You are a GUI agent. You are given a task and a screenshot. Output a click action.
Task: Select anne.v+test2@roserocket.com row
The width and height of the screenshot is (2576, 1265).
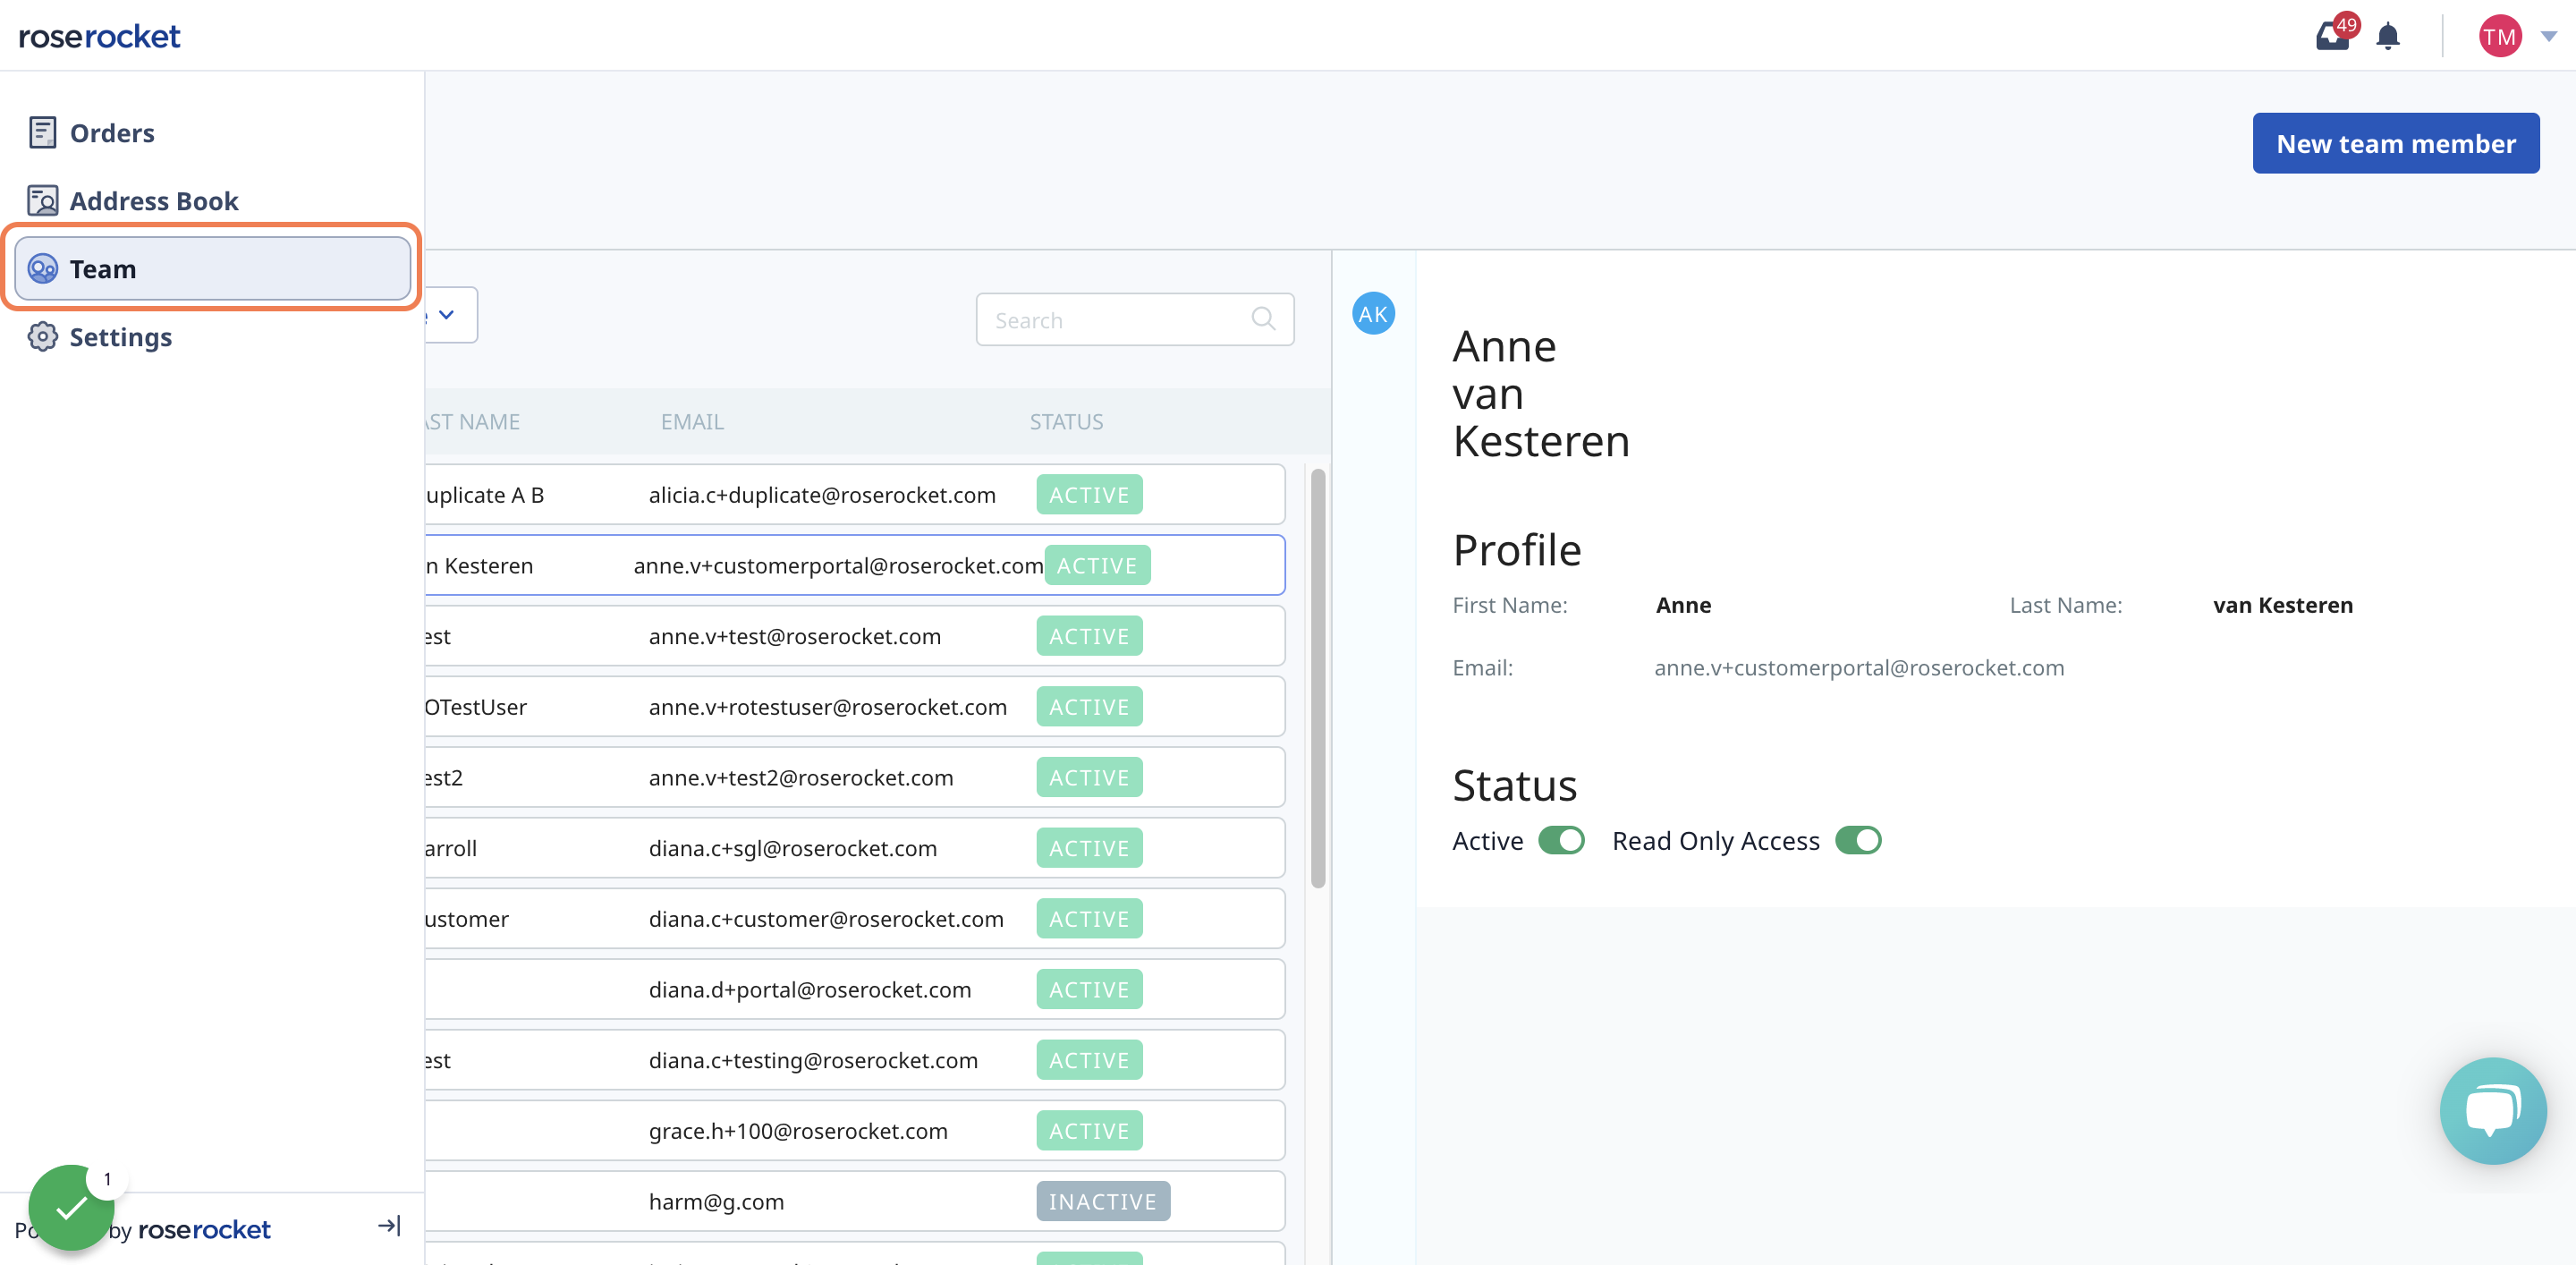[x=855, y=777]
